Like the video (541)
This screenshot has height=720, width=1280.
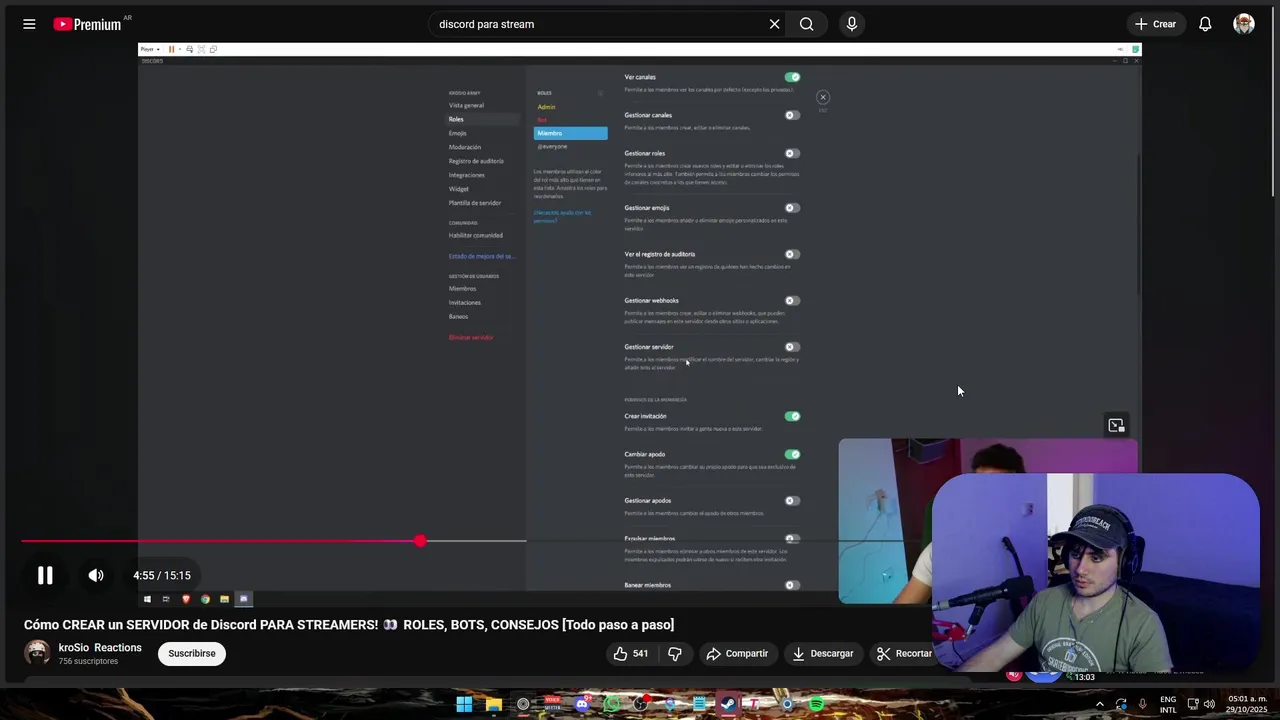point(630,653)
